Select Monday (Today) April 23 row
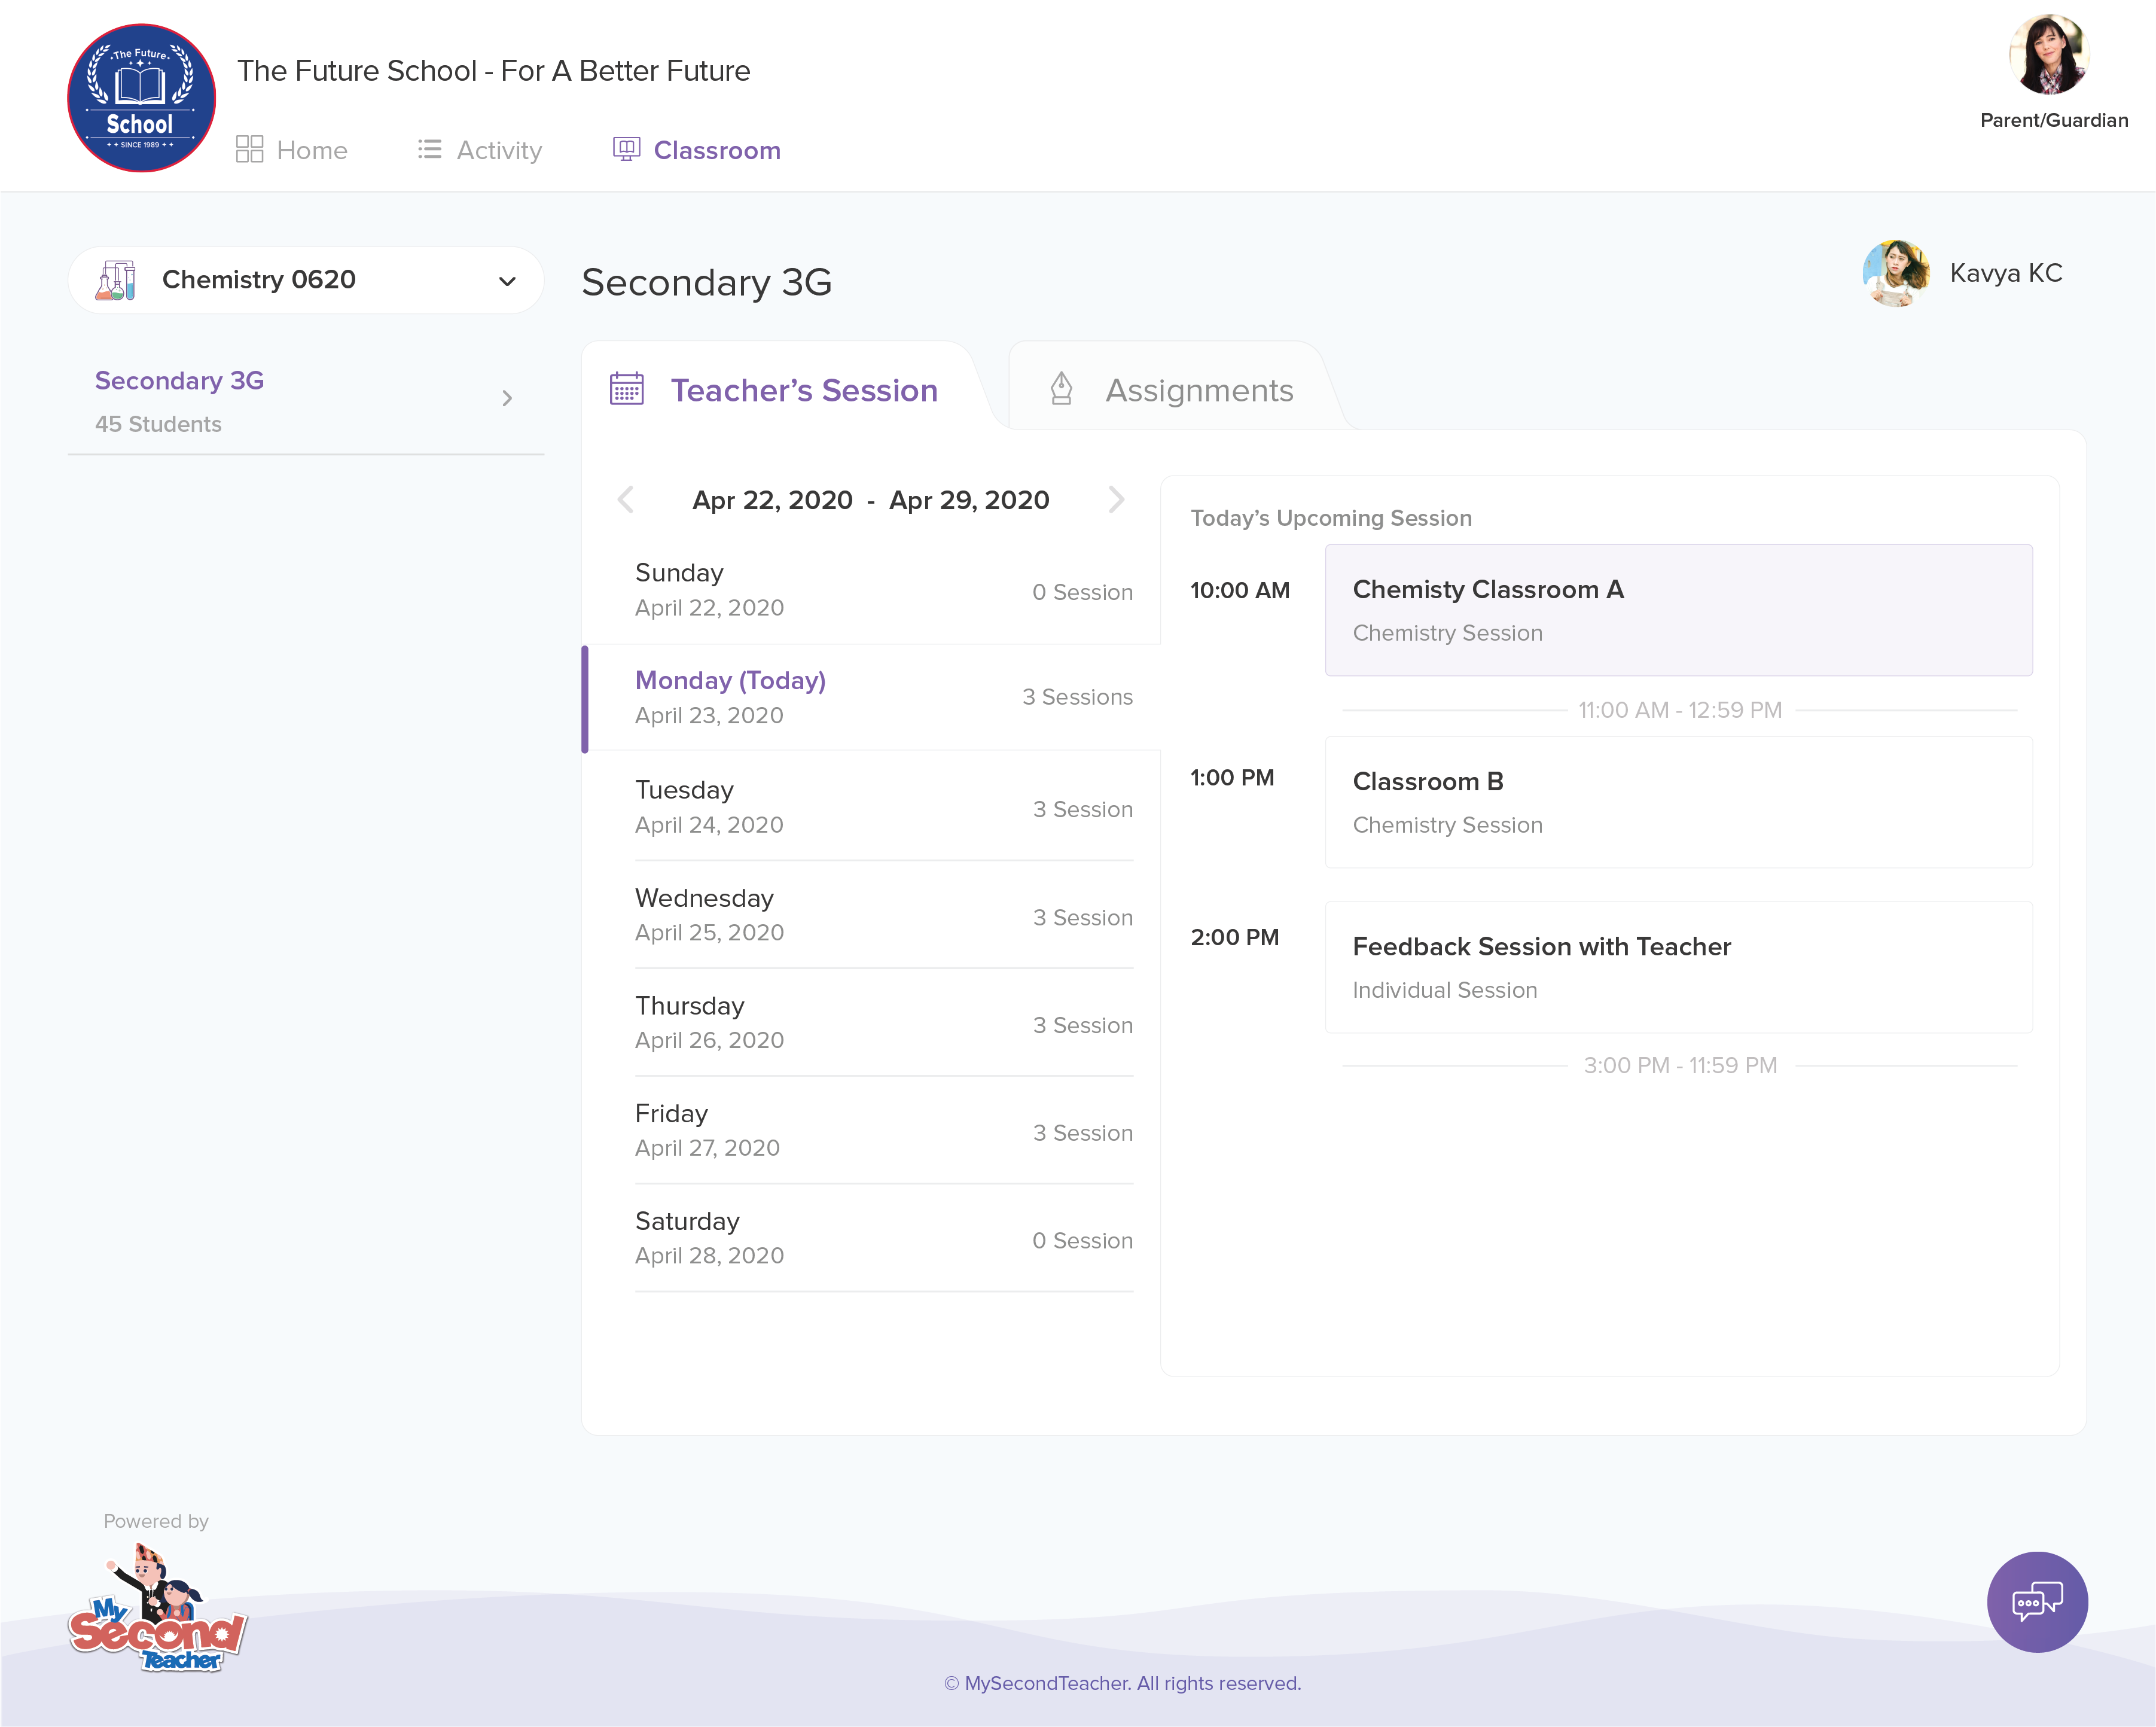This screenshot has width=2156, height=1727. (872, 698)
